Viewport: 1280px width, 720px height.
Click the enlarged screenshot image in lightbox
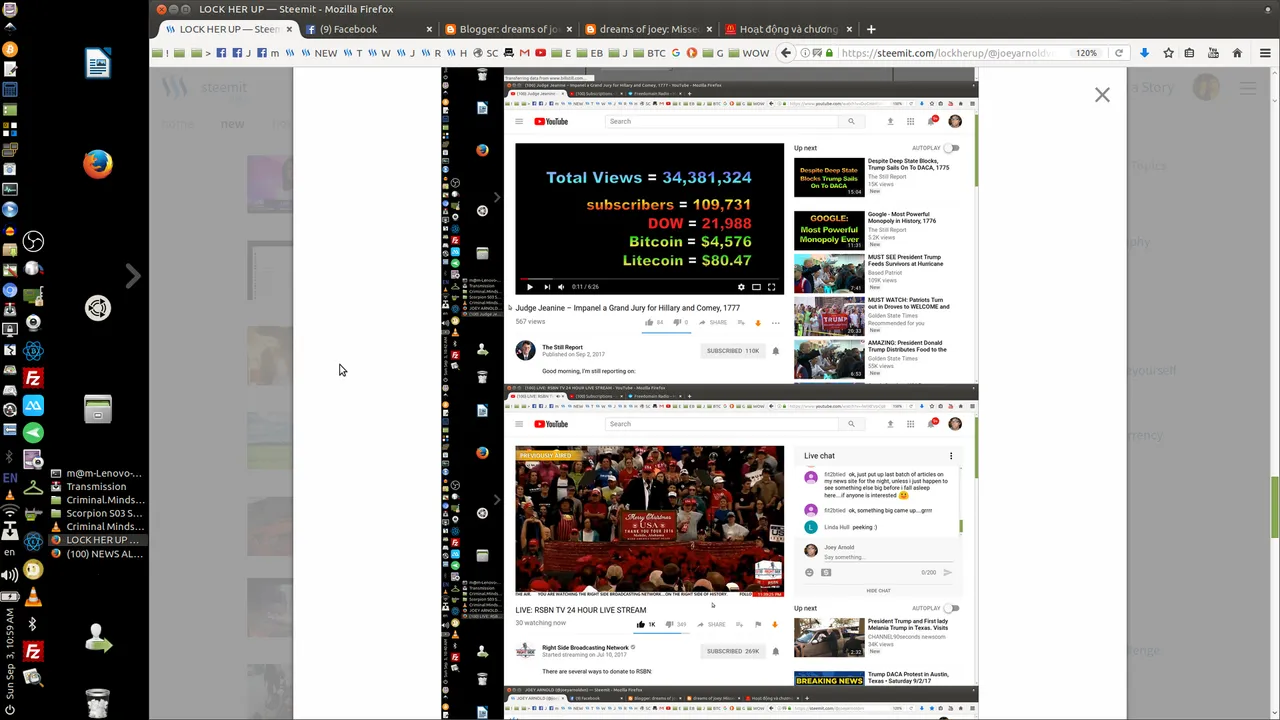(709, 394)
